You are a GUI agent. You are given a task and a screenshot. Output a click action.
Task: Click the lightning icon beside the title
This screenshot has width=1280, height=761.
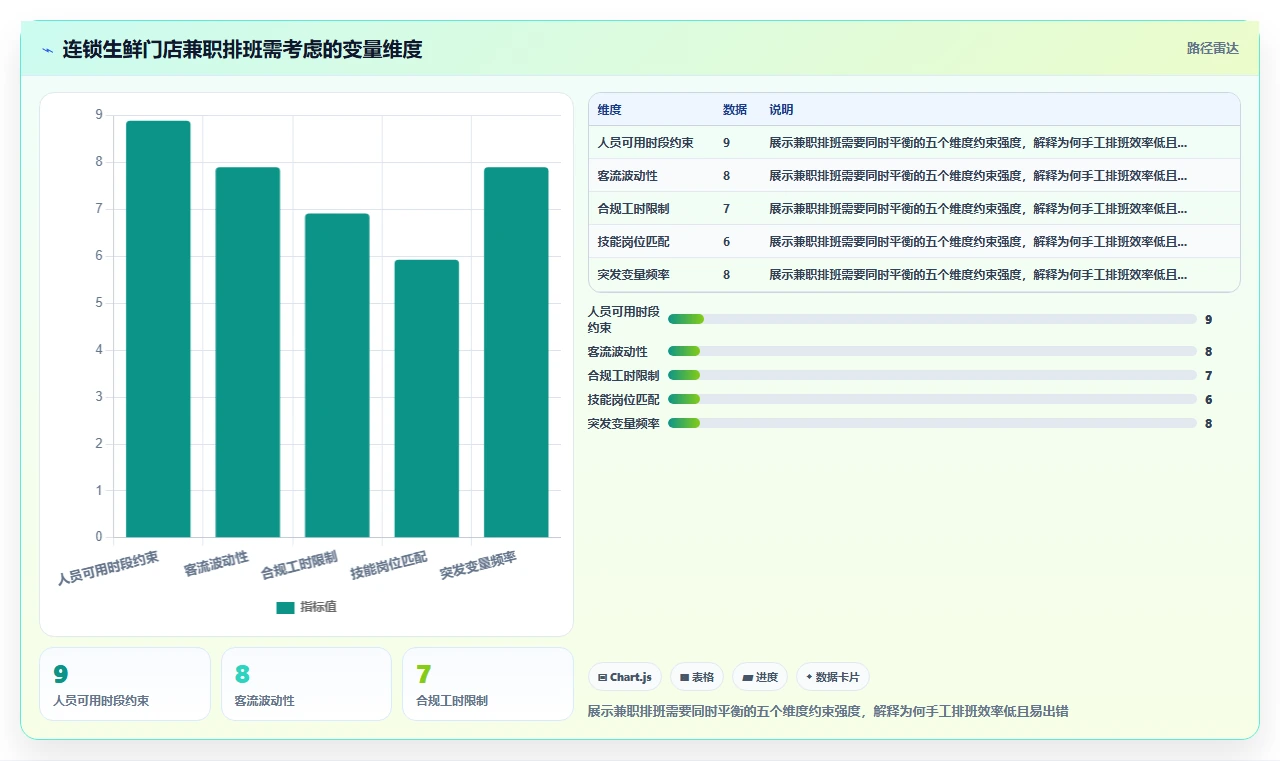48,49
